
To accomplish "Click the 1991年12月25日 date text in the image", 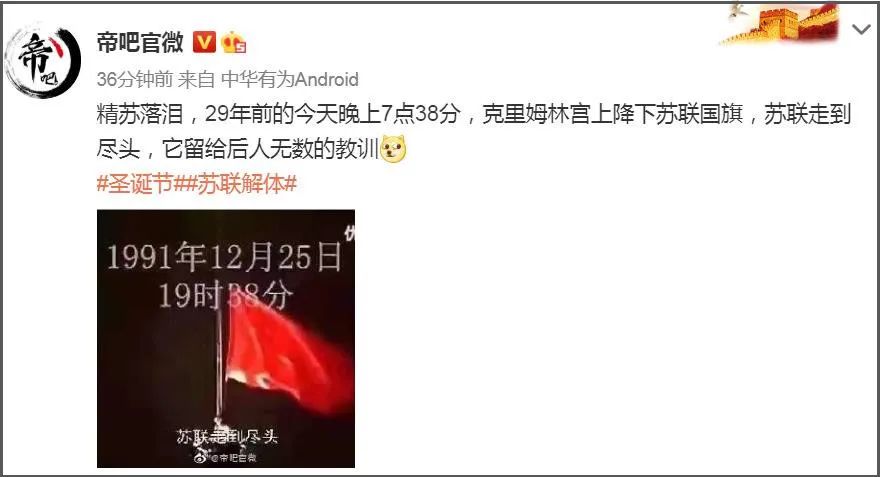I will [224, 257].
